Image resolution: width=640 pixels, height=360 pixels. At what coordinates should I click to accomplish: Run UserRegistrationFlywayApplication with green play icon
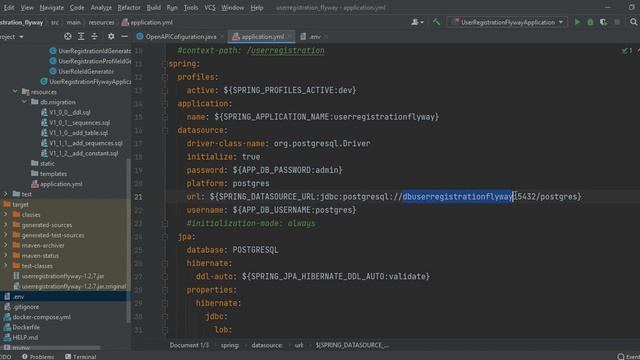(577, 22)
